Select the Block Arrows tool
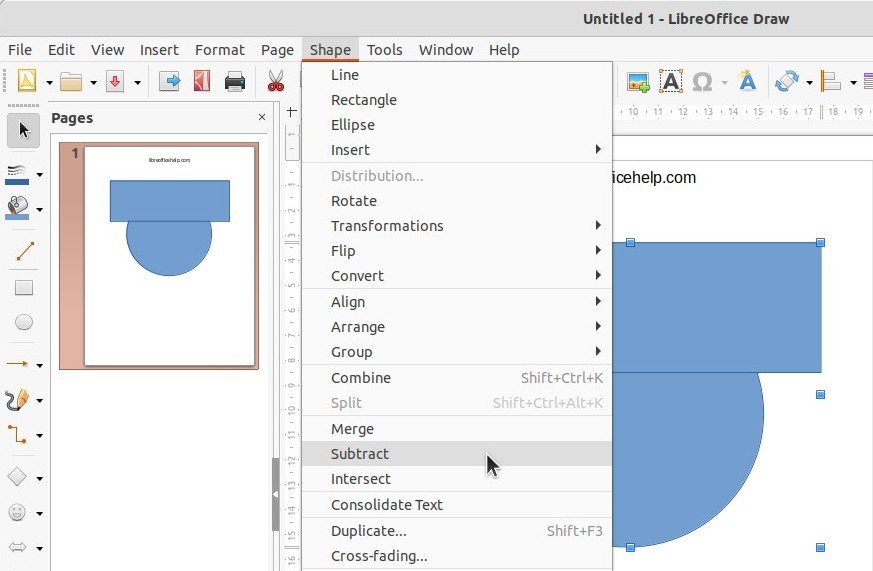This screenshot has width=873, height=571. pos(17,548)
